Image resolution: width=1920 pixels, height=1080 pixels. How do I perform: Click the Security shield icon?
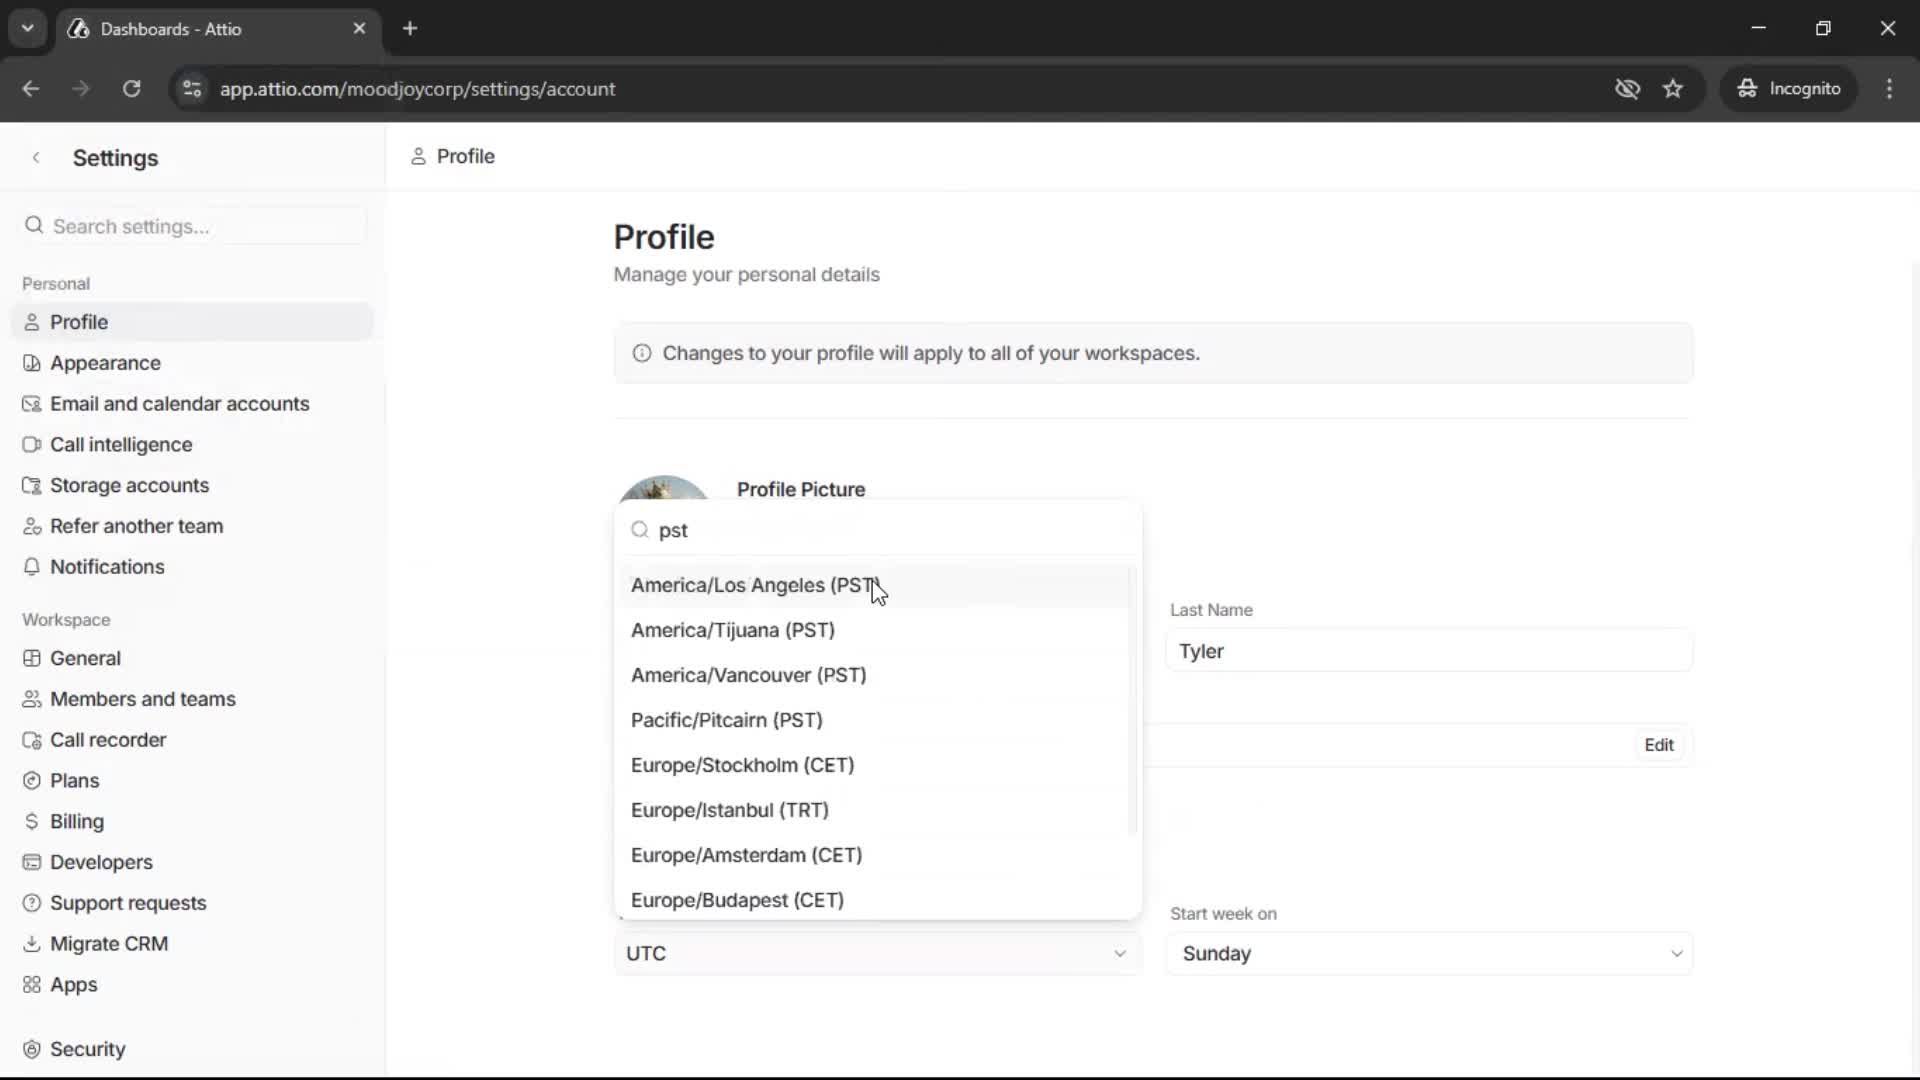click(x=32, y=1048)
